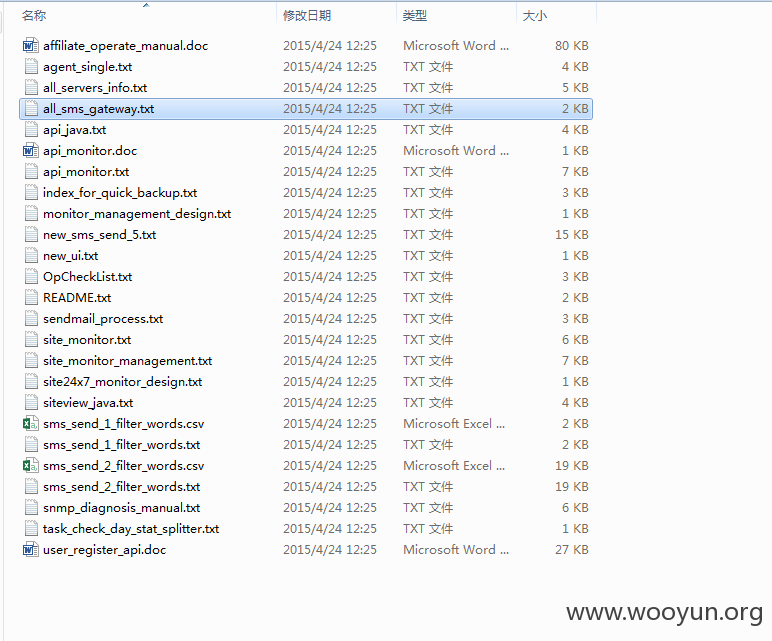Select file name siteview_java.txt

click(88, 403)
